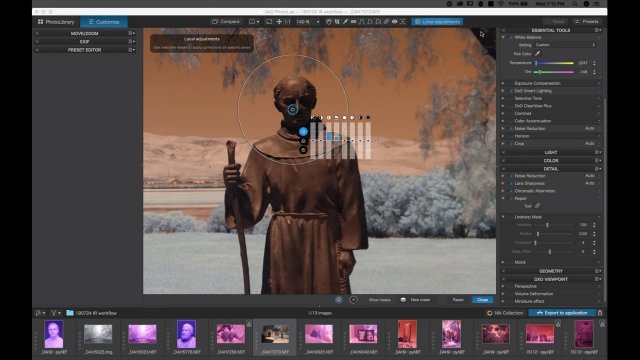
Task: Open ESSENTIAL TOOLS palette menu icon
Action: (598, 30)
